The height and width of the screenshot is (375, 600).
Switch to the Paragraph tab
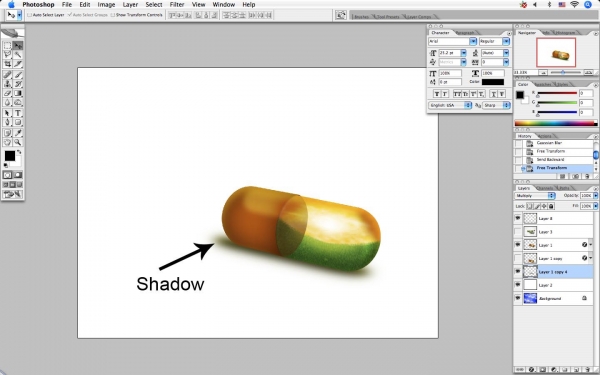(x=465, y=33)
